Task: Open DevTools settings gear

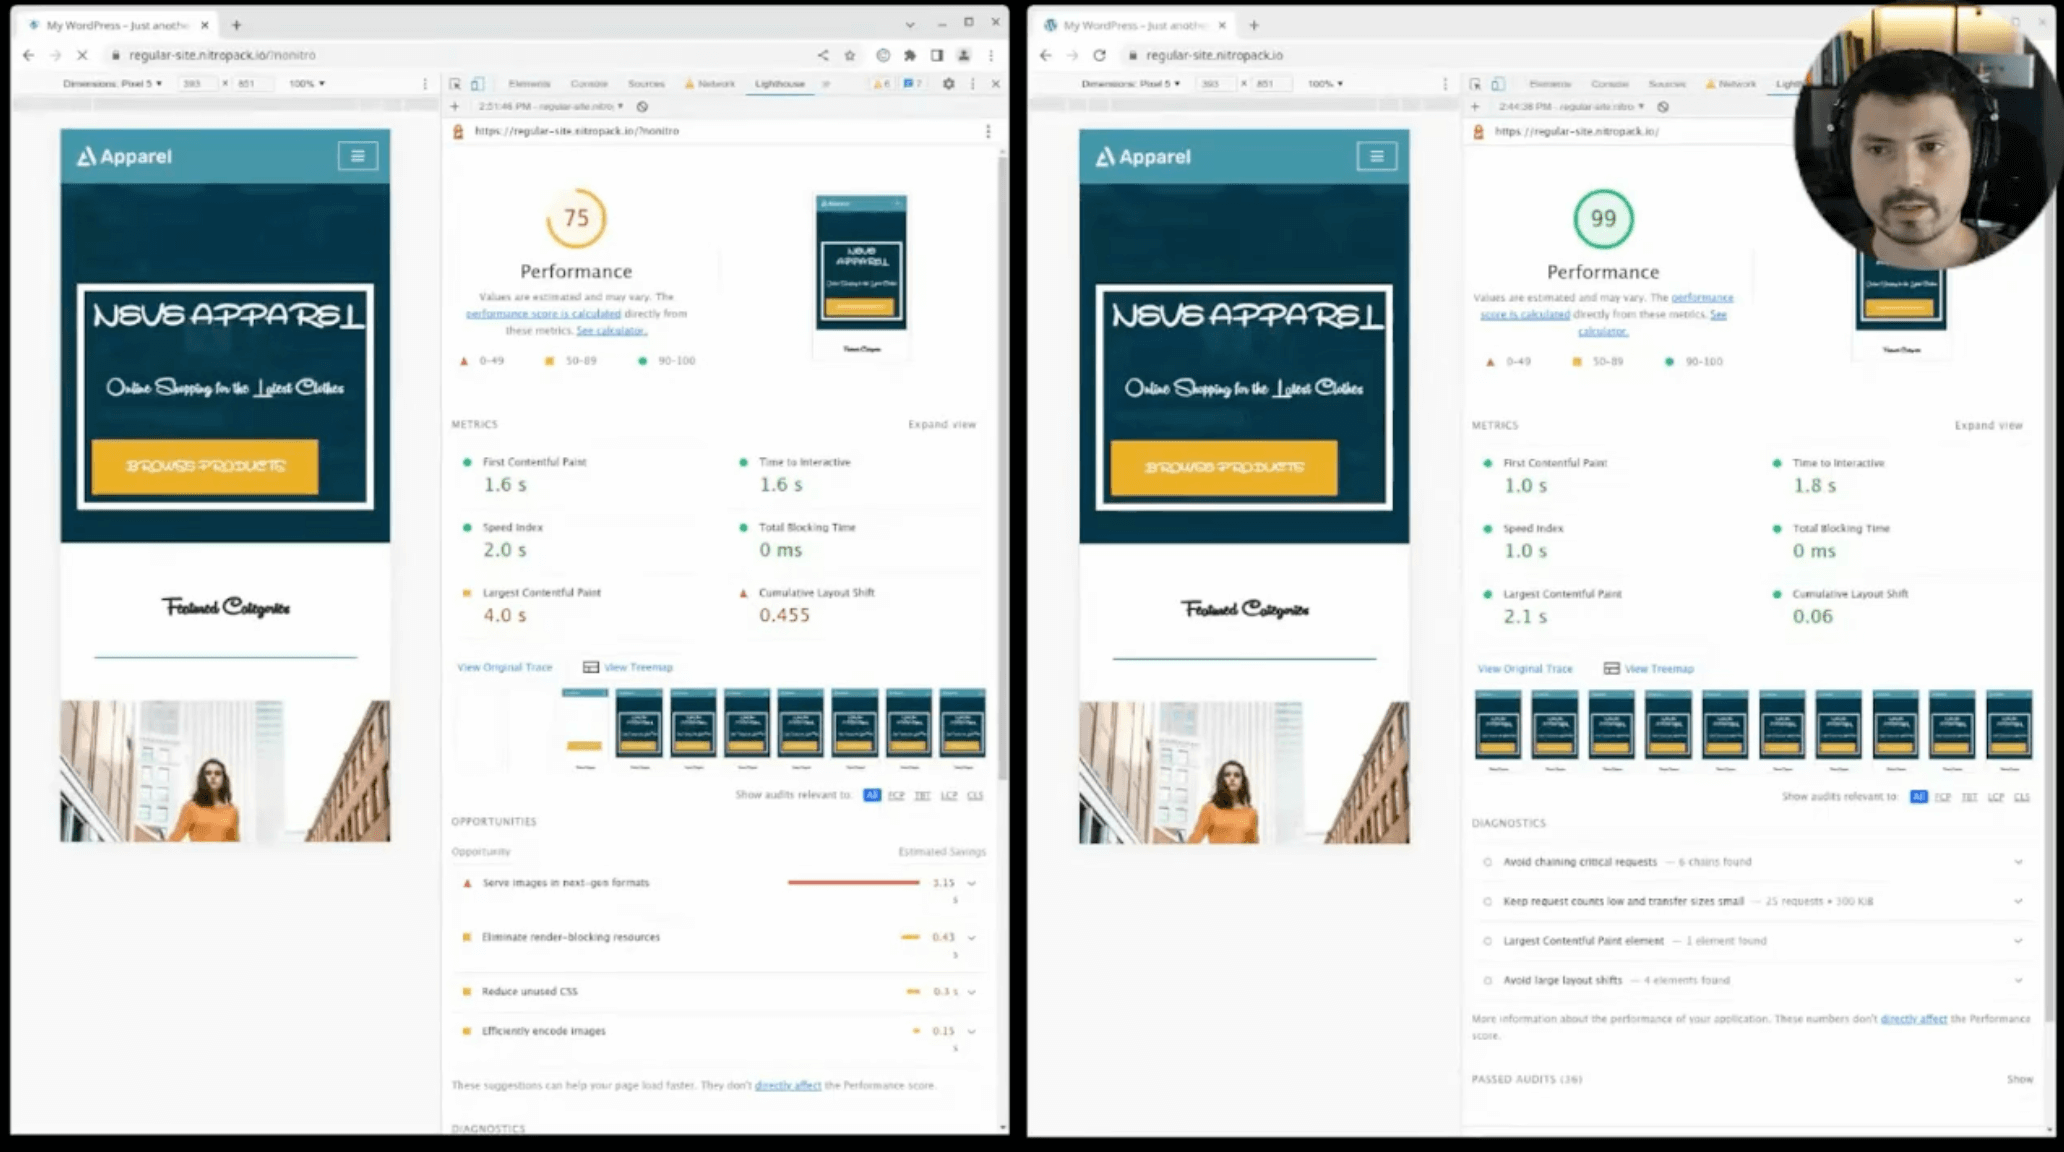Action: coord(948,83)
